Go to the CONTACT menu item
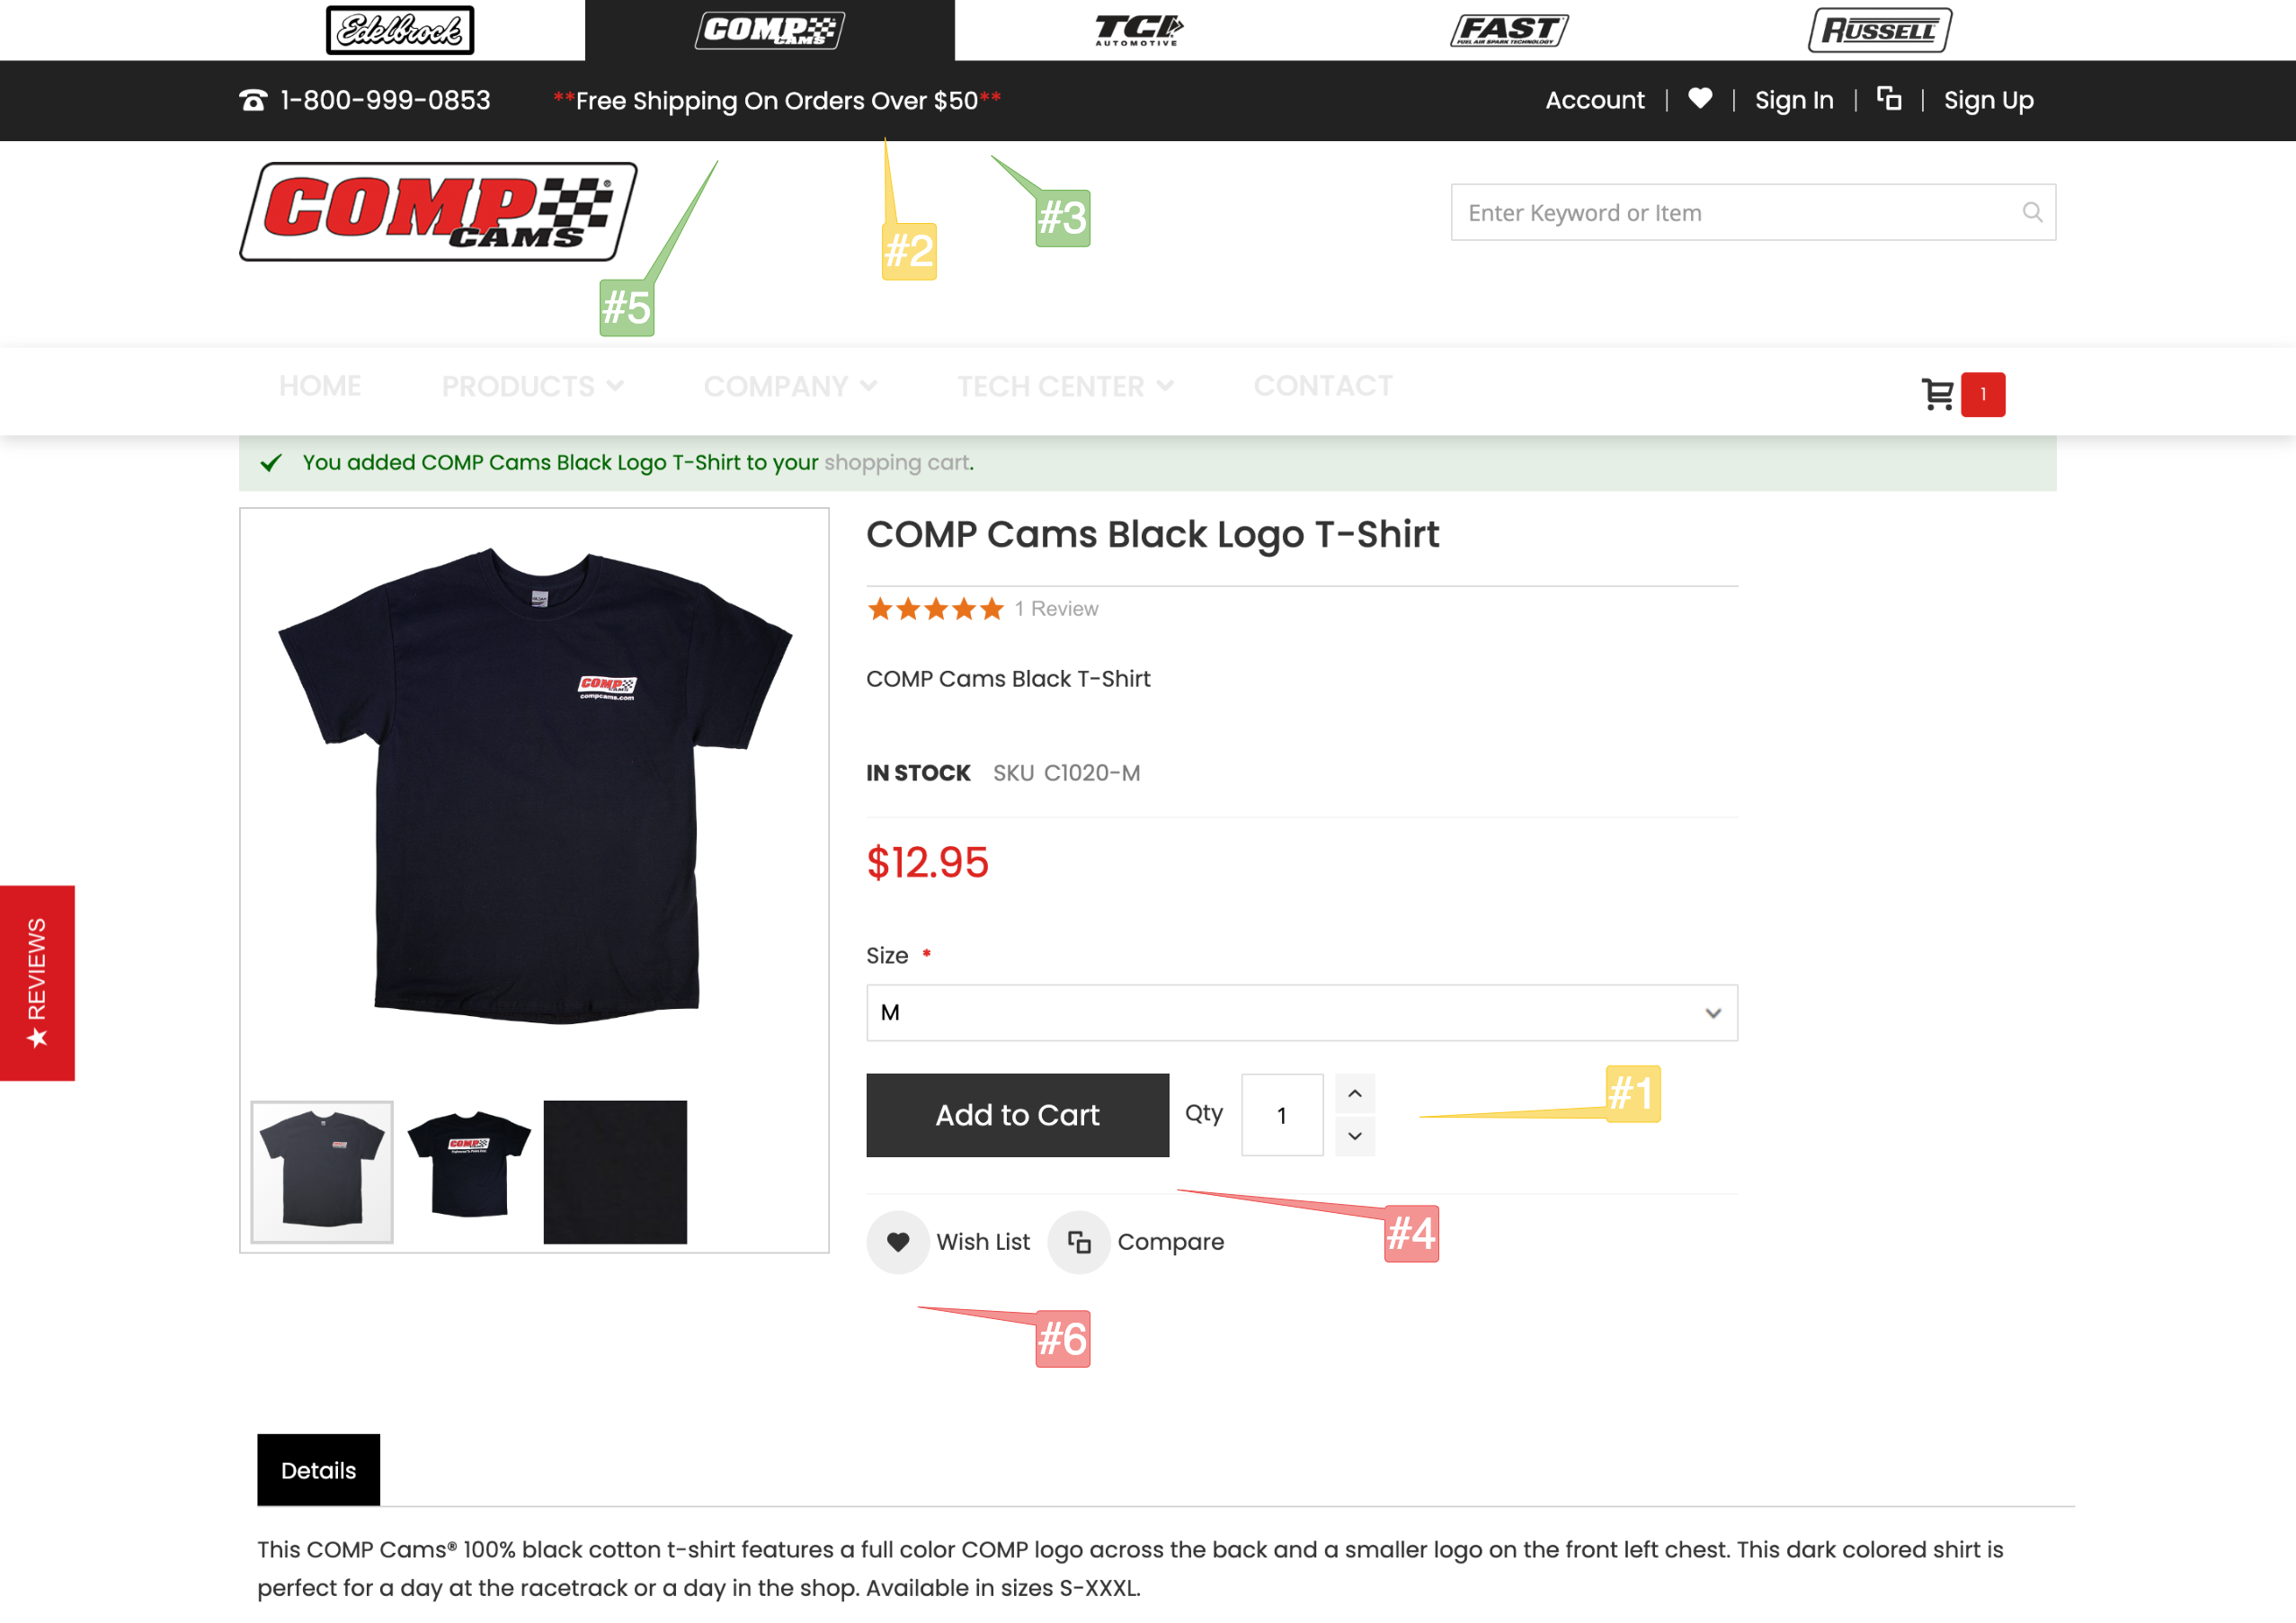This screenshot has width=2296, height=1623. pos(1323,386)
